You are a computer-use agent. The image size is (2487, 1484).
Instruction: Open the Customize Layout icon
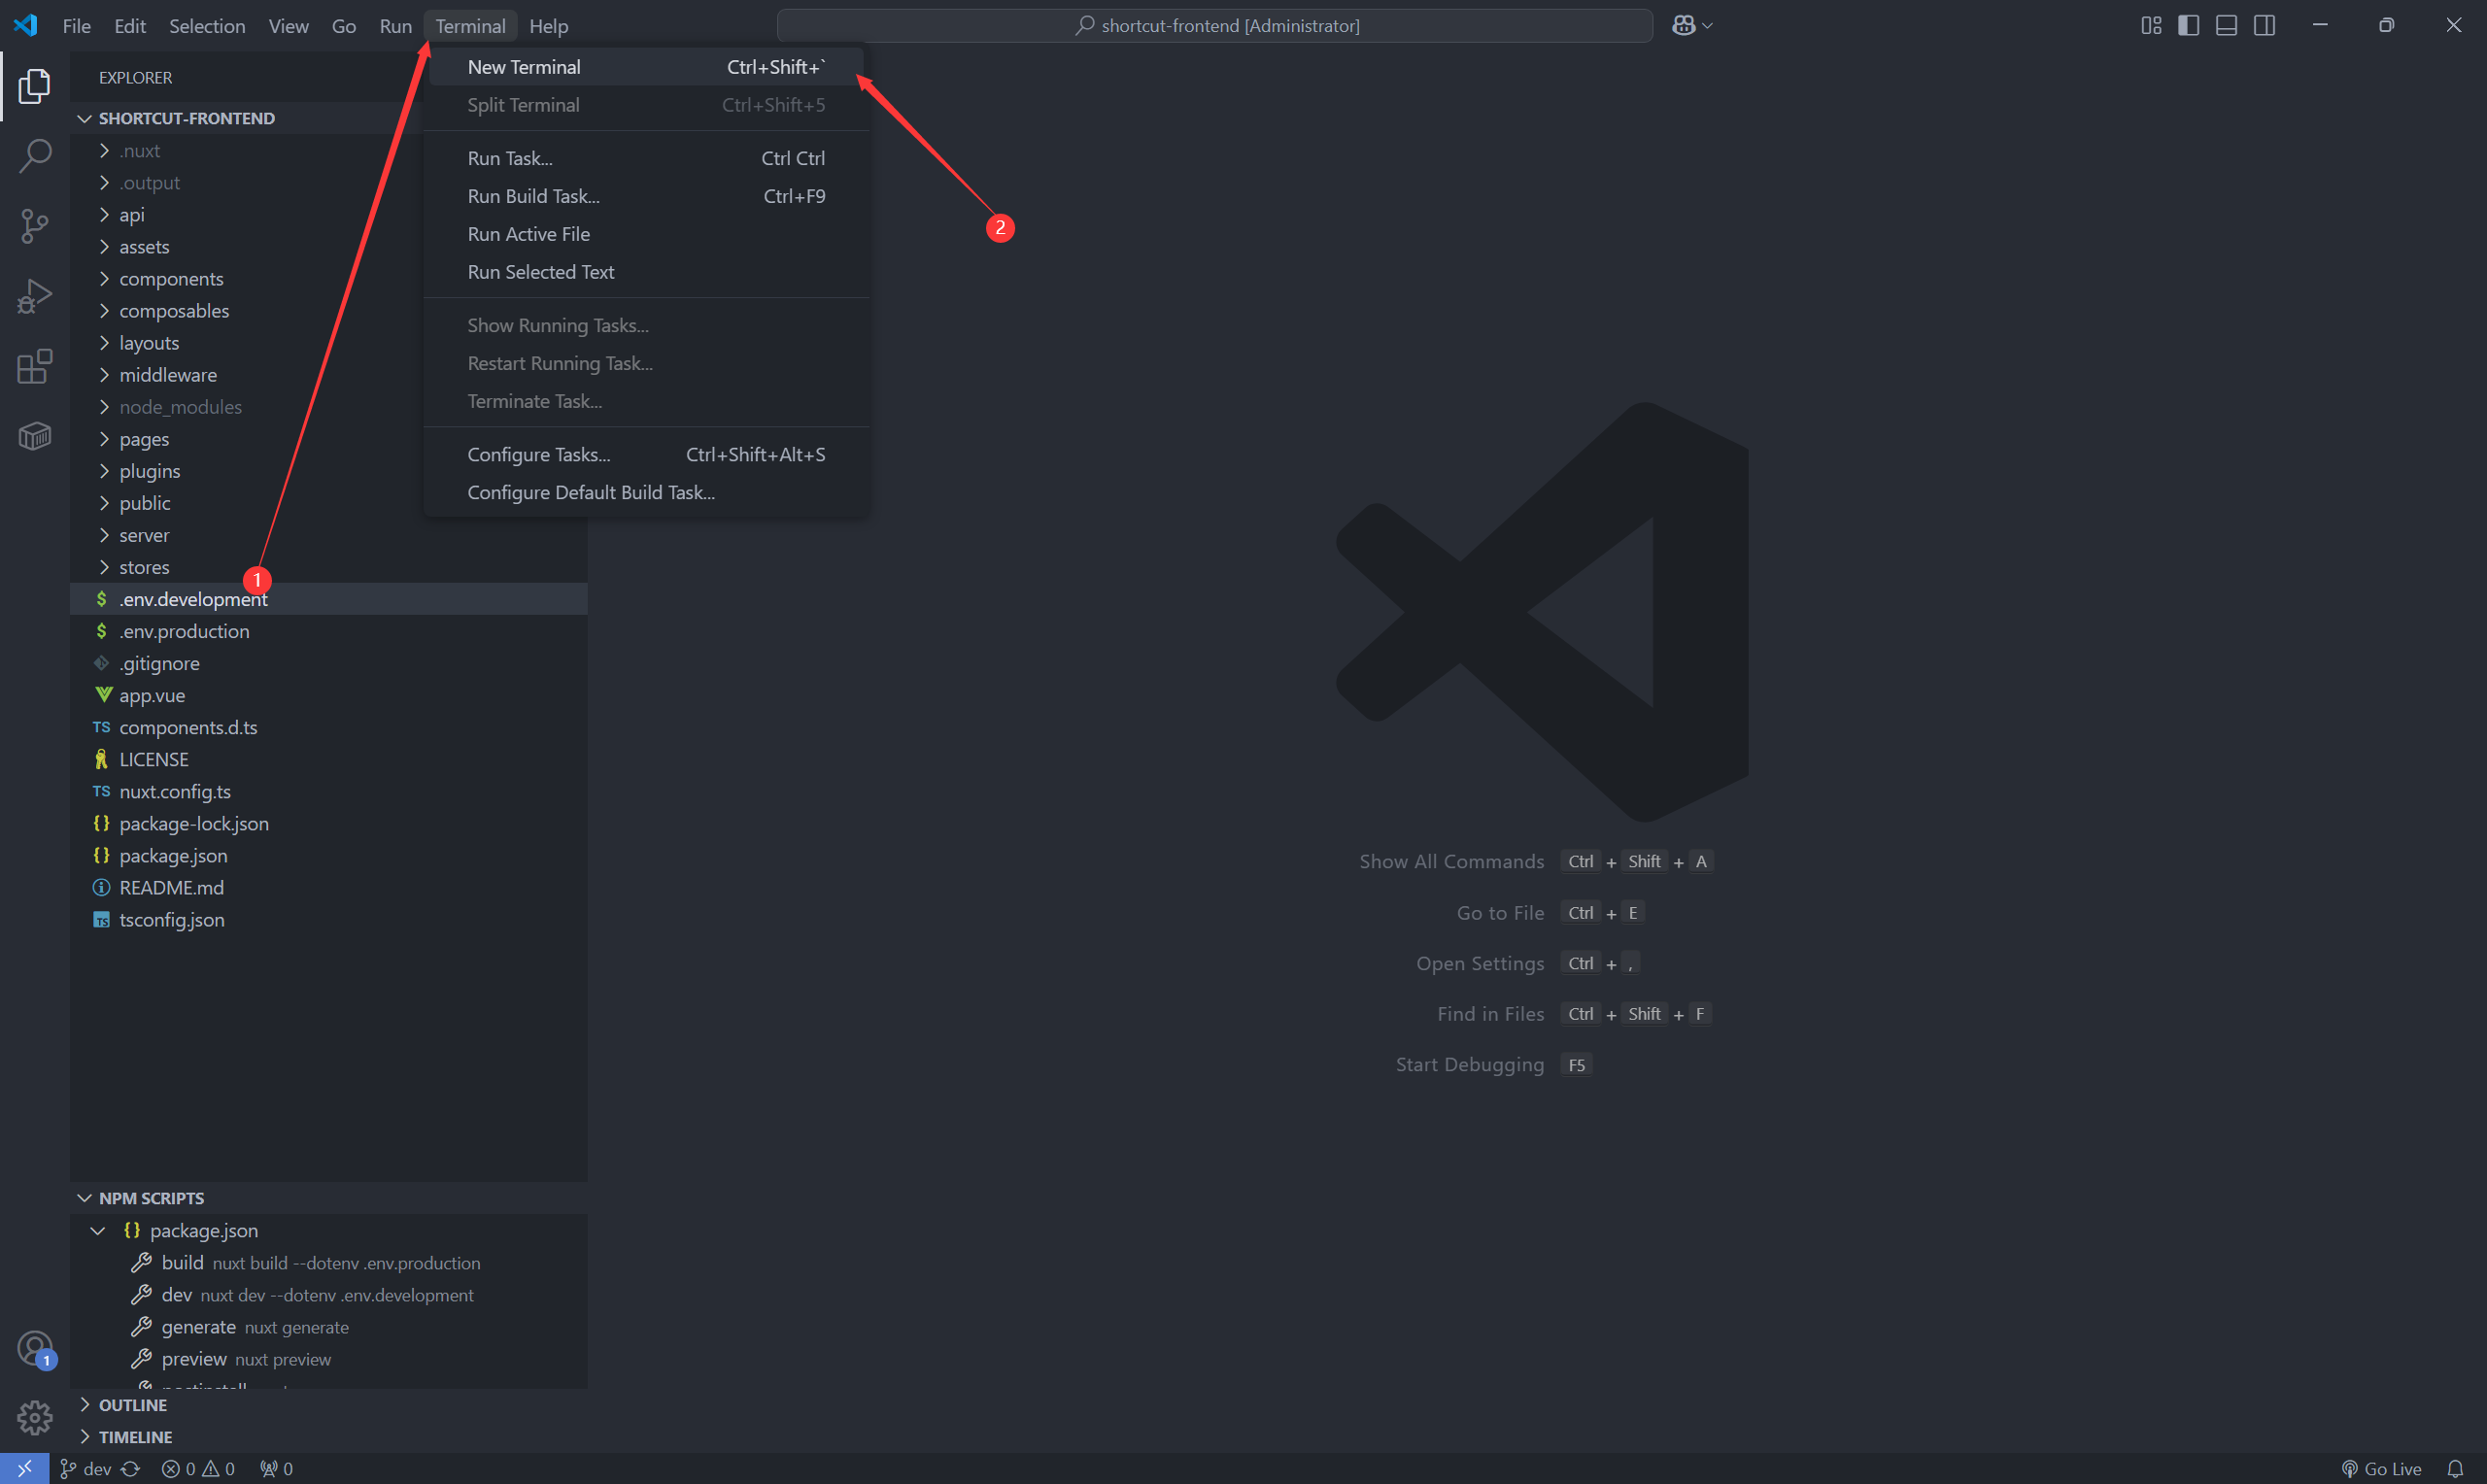[2151, 26]
